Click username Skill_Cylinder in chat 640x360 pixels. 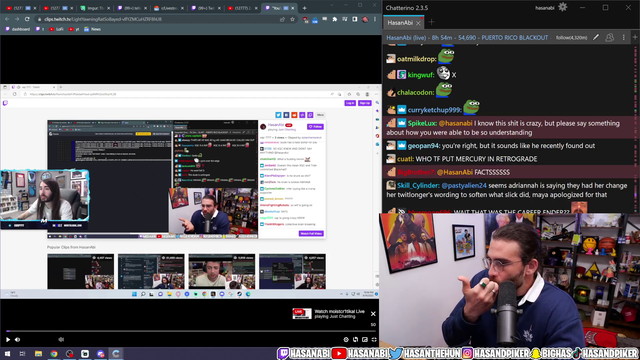pyautogui.click(x=418, y=185)
